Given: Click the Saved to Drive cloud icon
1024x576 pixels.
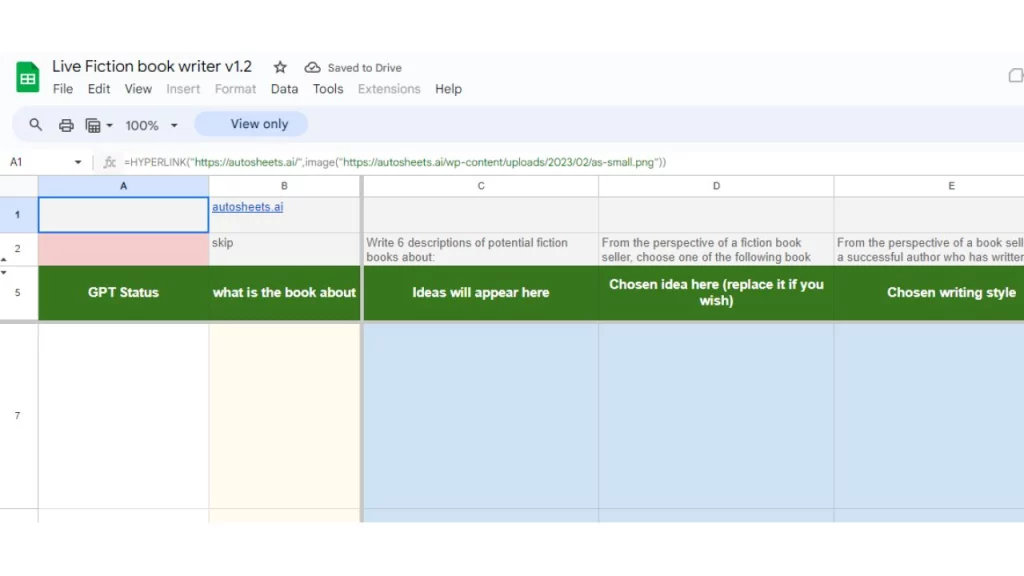Looking at the screenshot, I should pos(313,67).
